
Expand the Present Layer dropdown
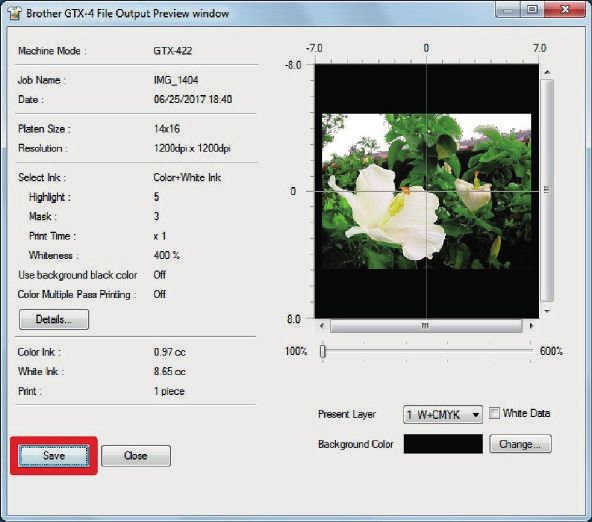(x=442, y=415)
